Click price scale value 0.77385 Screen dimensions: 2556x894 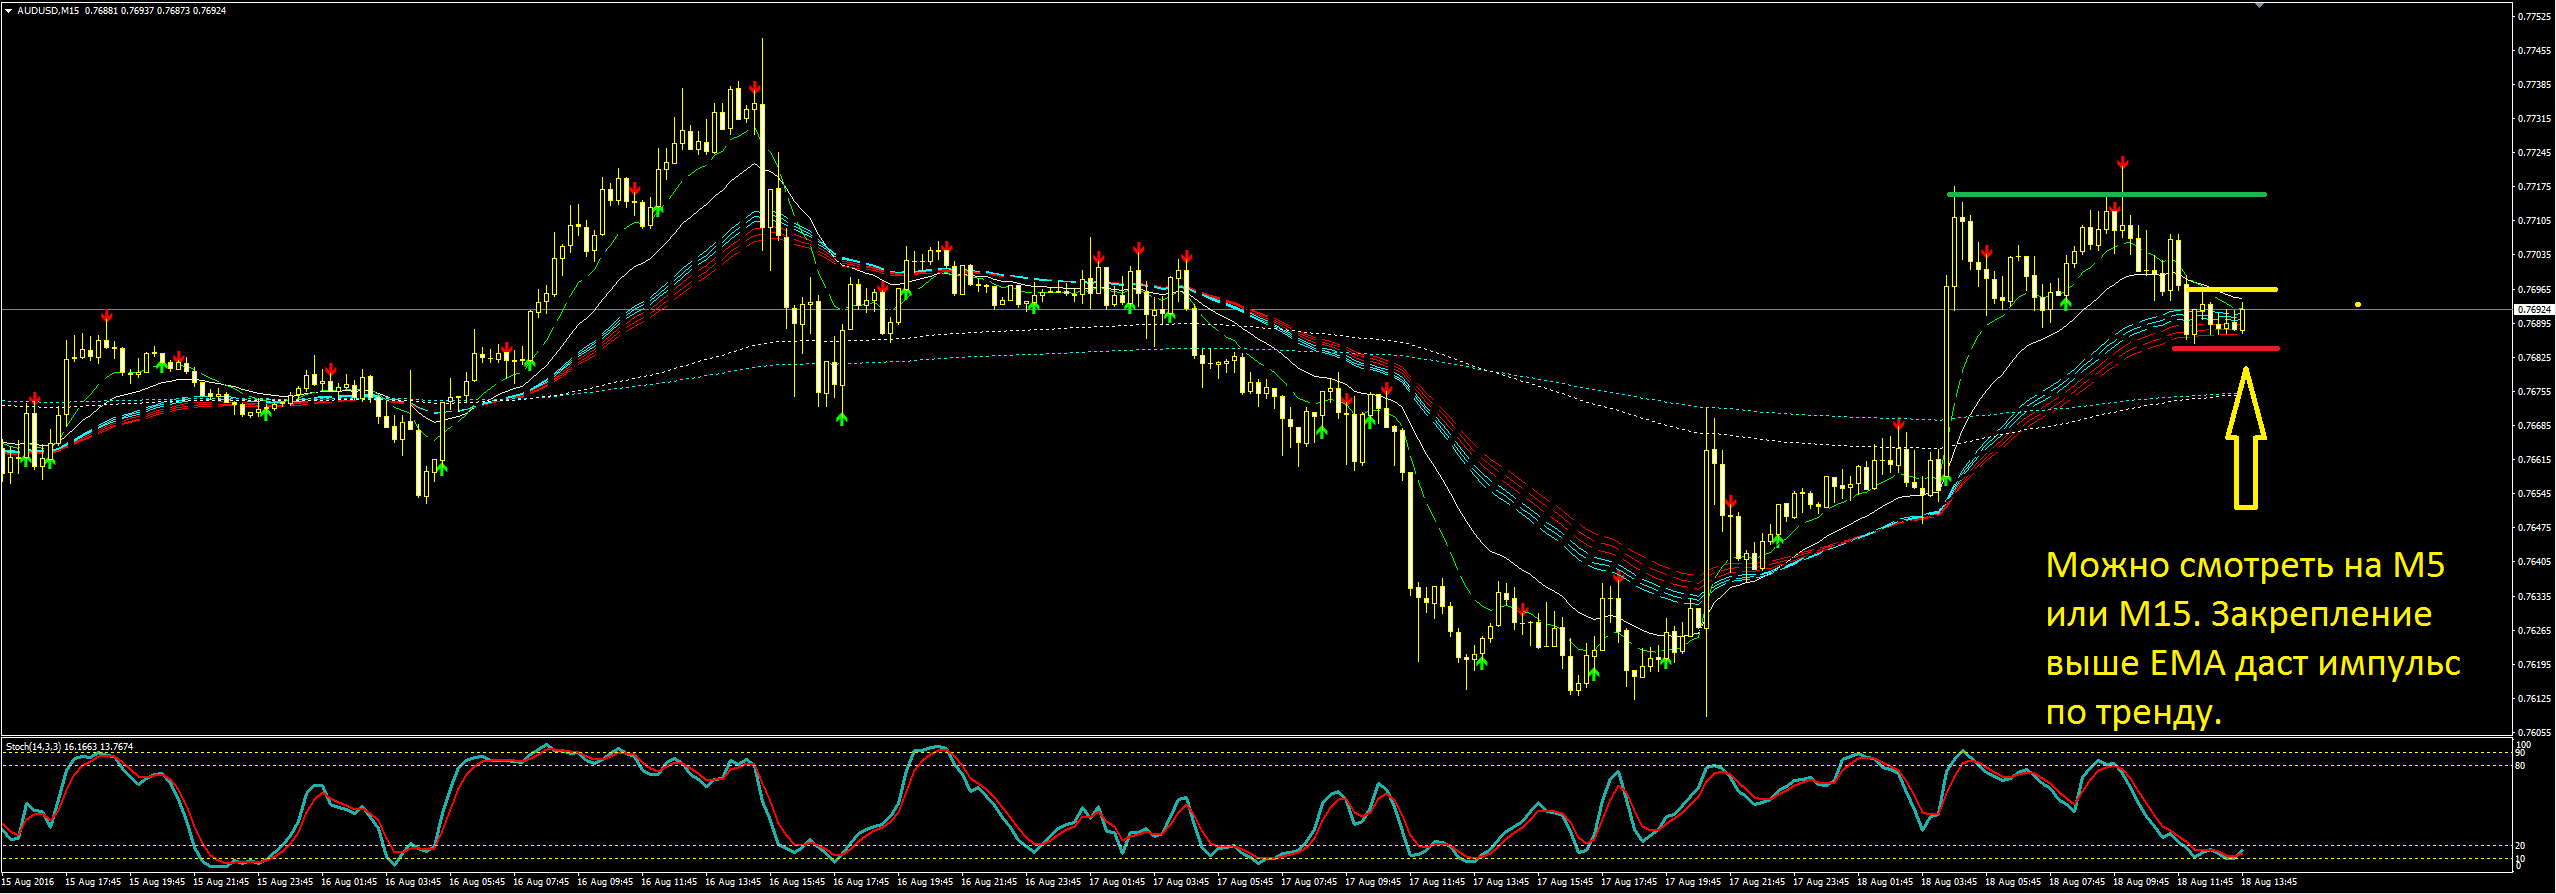pyautogui.click(x=2534, y=85)
